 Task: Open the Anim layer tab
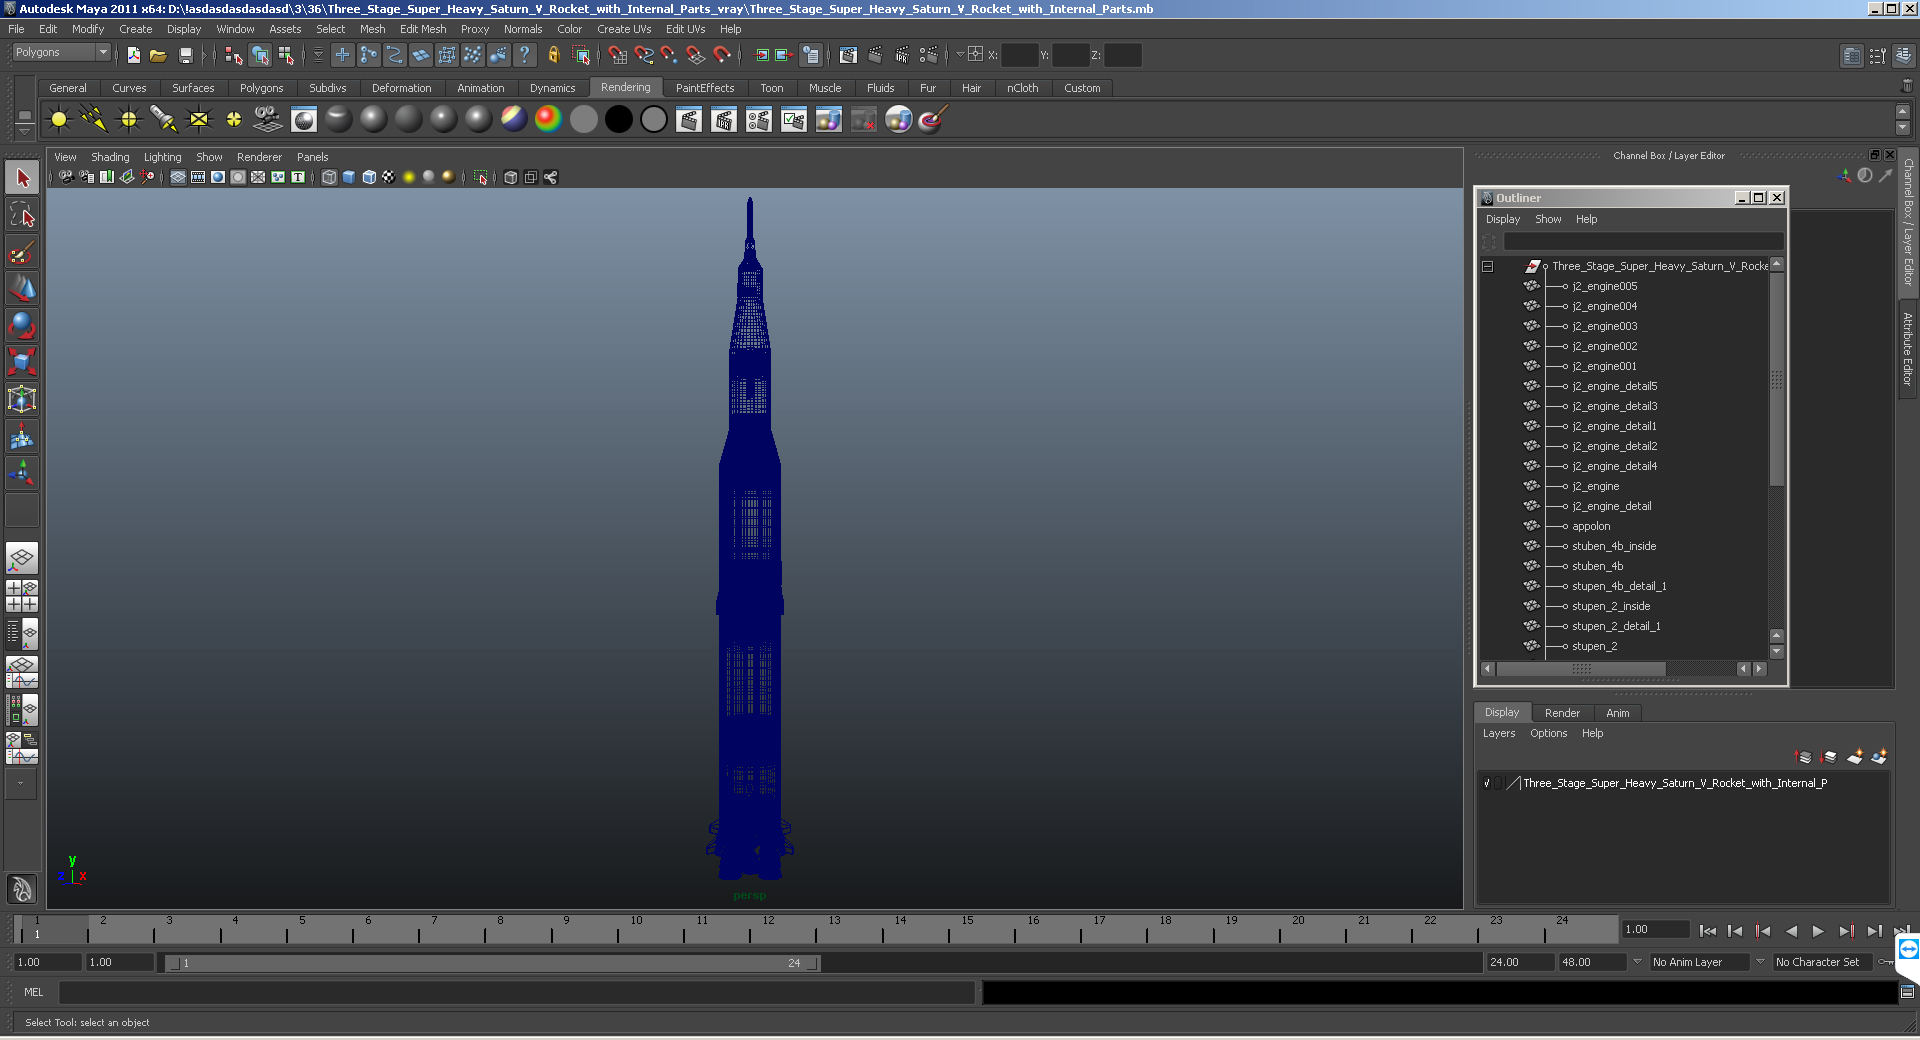point(1617,713)
